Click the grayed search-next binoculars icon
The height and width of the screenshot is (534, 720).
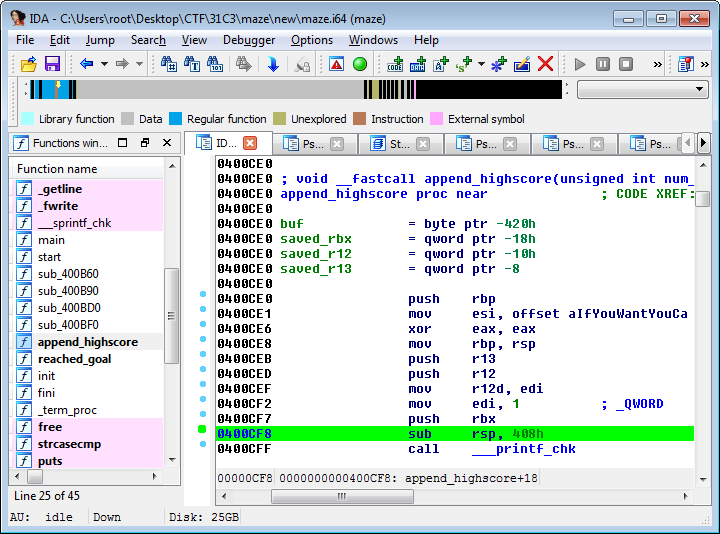point(243,64)
